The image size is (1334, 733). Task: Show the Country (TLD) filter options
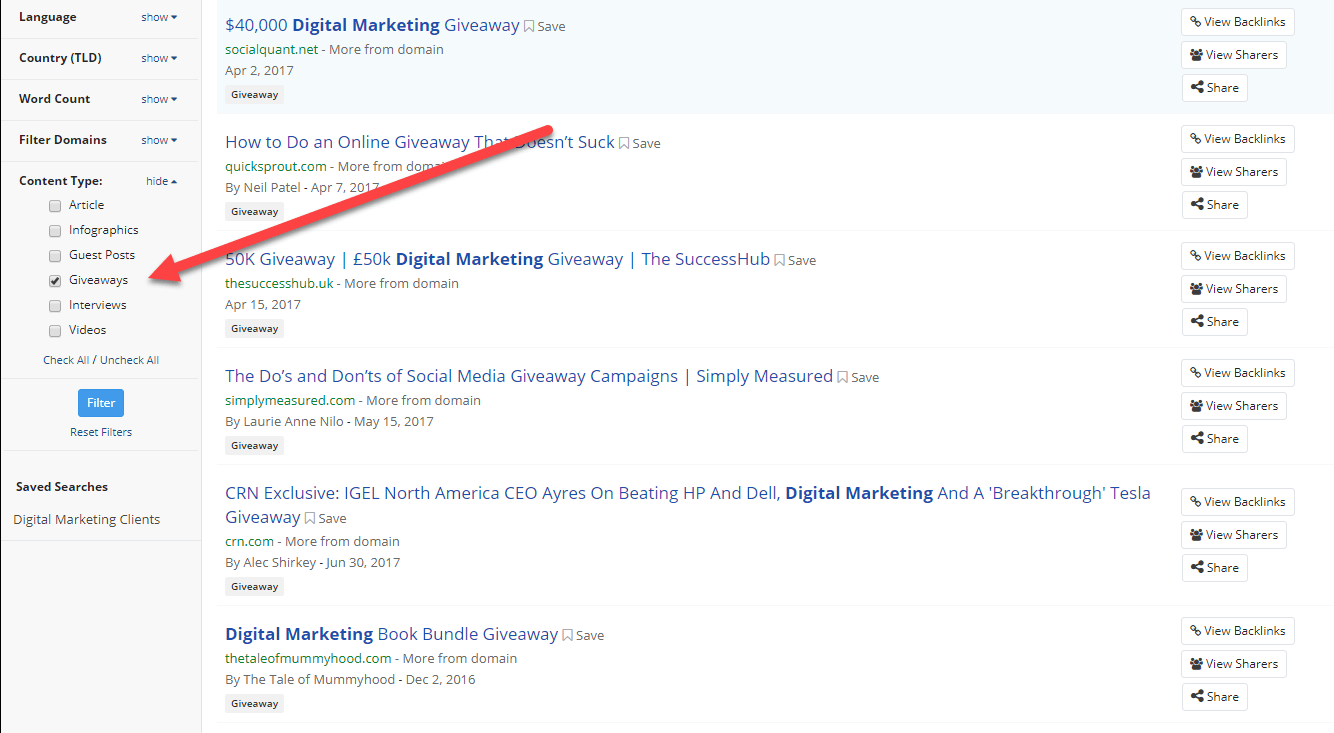[159, 58]
